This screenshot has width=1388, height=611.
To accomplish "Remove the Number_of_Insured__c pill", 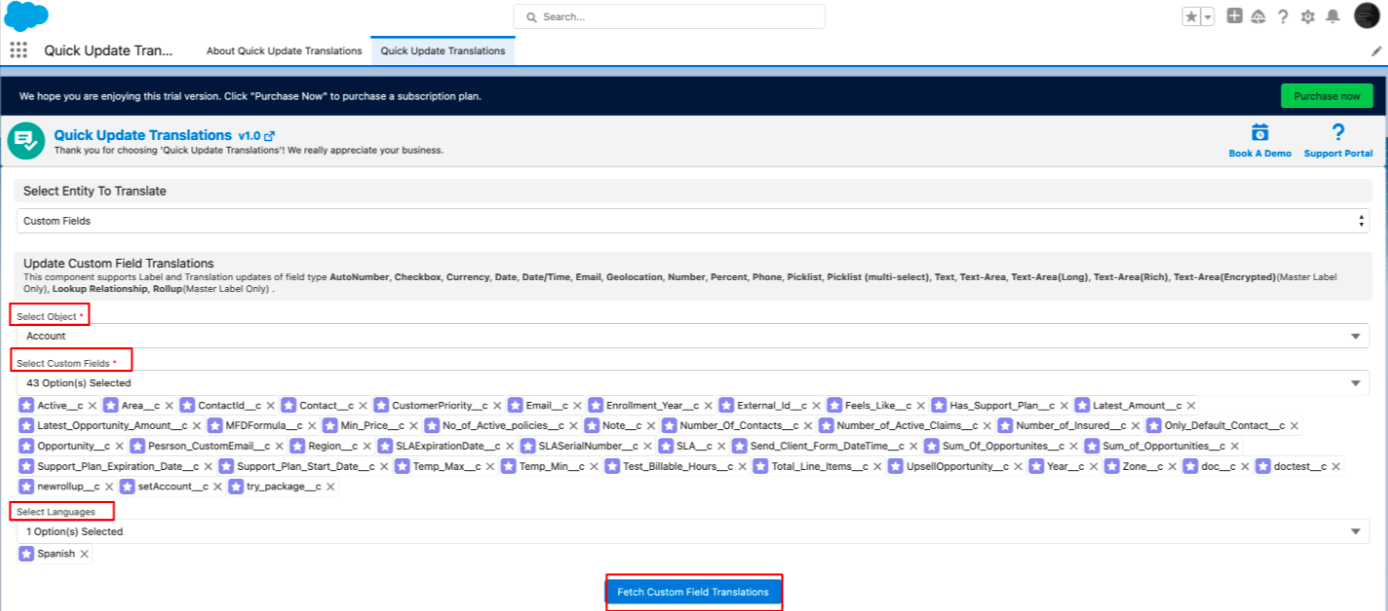I will [x=1134, y=426].
